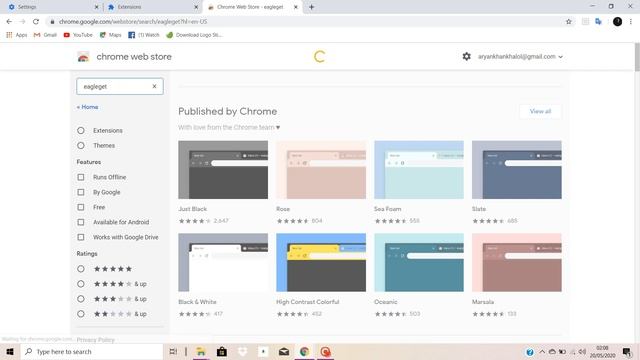Viewport: 640px width, 360px height.
Task: Open the taskbar clock and date
Action: pos(602,351)
